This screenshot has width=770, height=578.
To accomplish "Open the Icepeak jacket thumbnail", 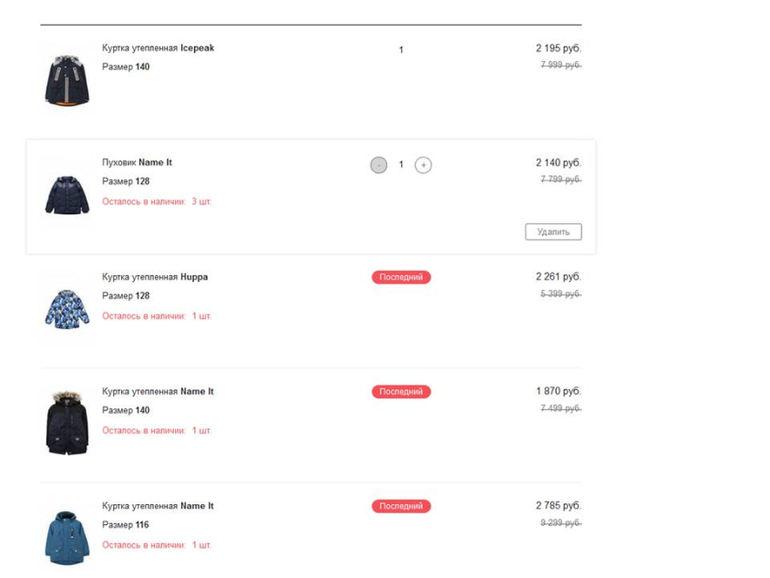I will tap(67, 81).
